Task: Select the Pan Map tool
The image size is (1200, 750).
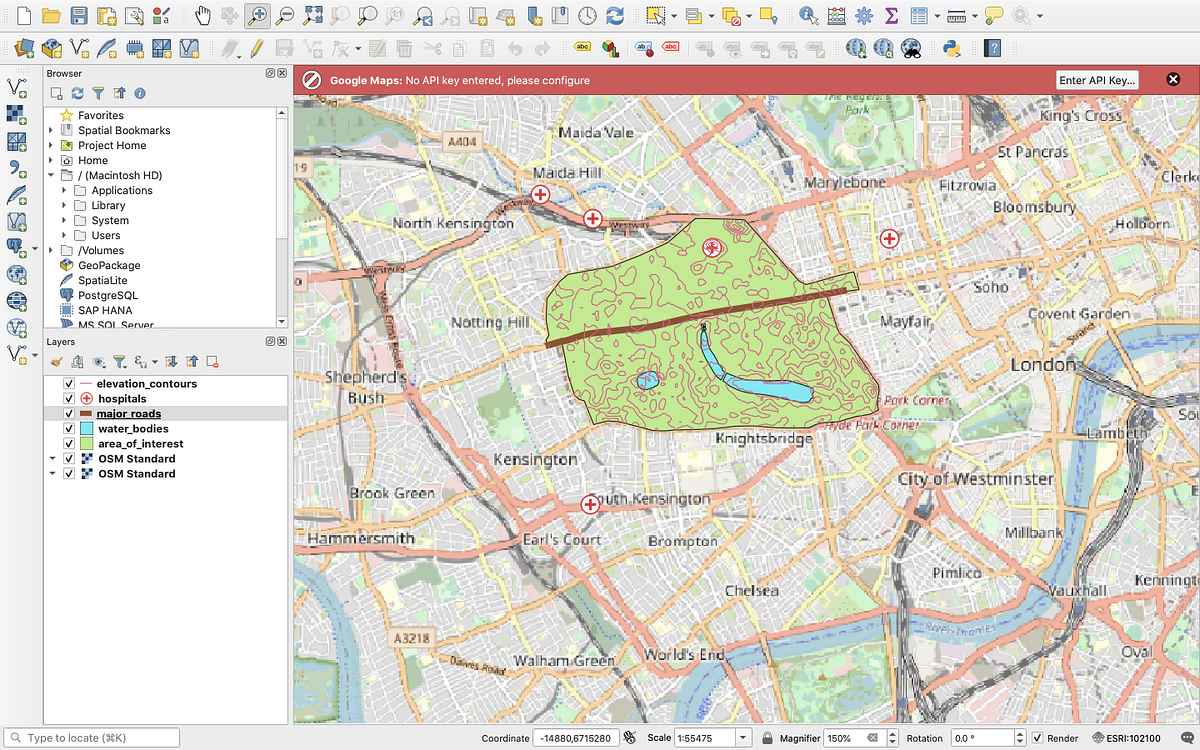Action: click(x=202, y=16)
